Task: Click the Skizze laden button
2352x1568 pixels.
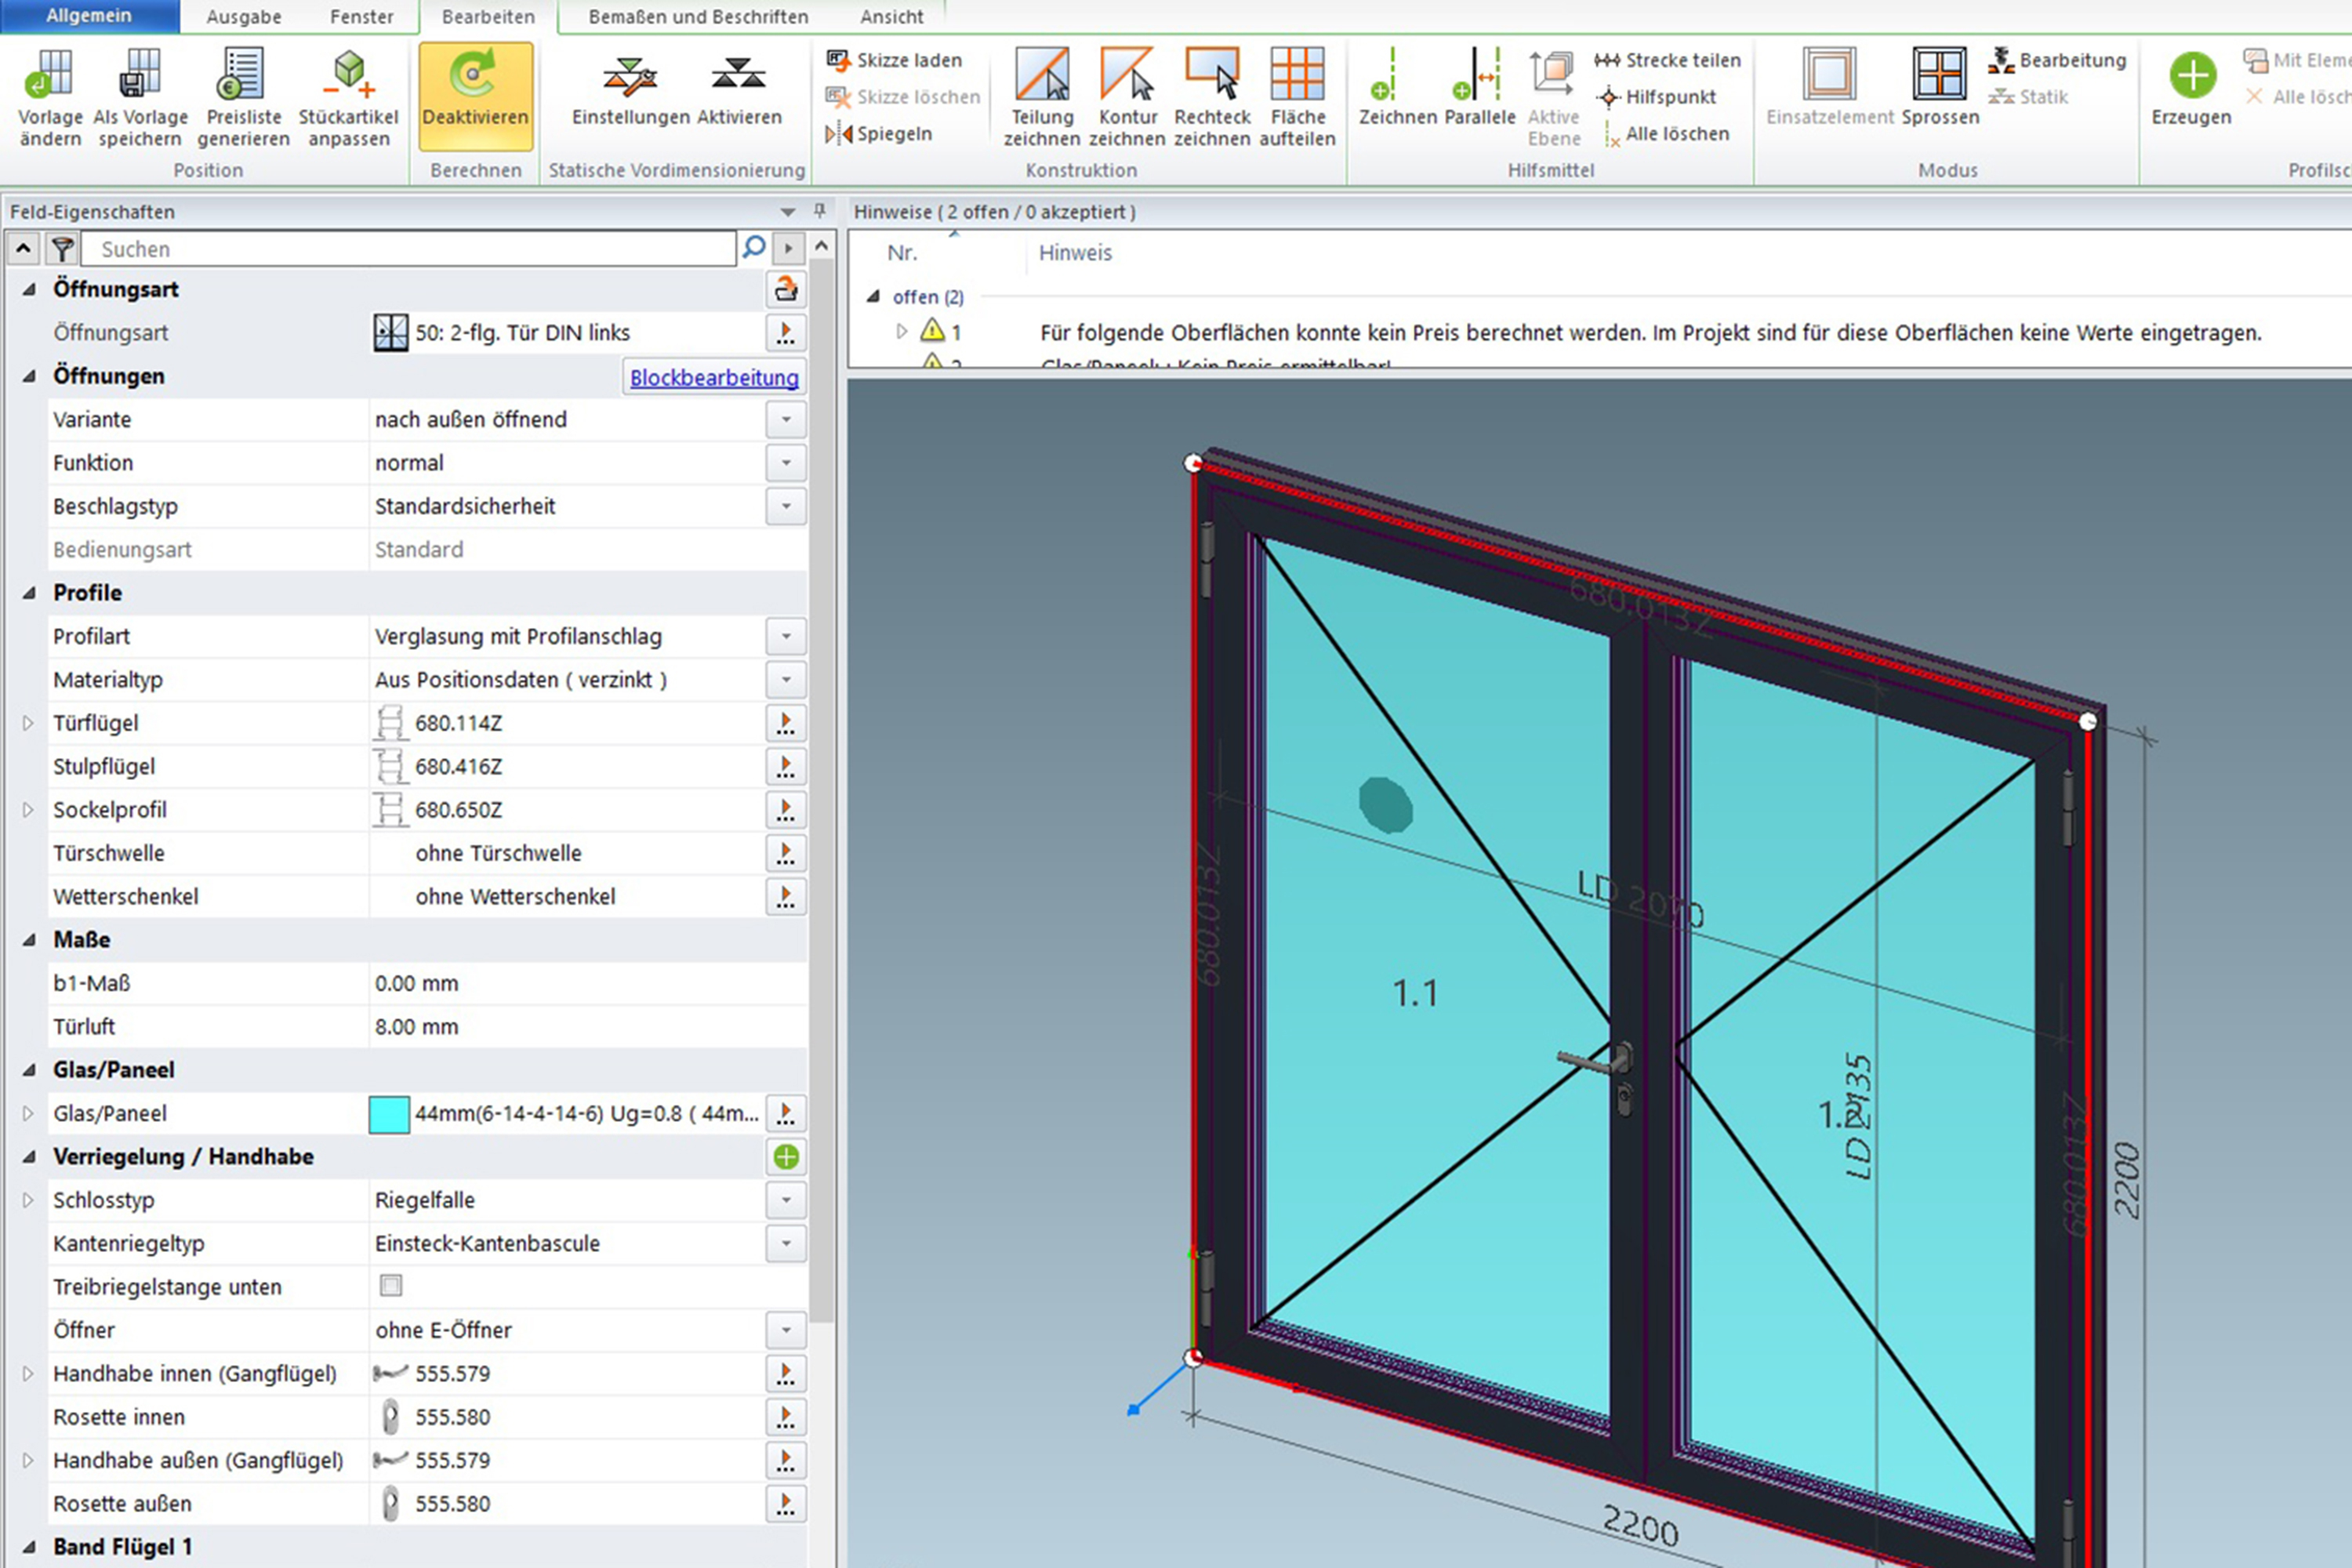Action: click(x=895, y=60)
